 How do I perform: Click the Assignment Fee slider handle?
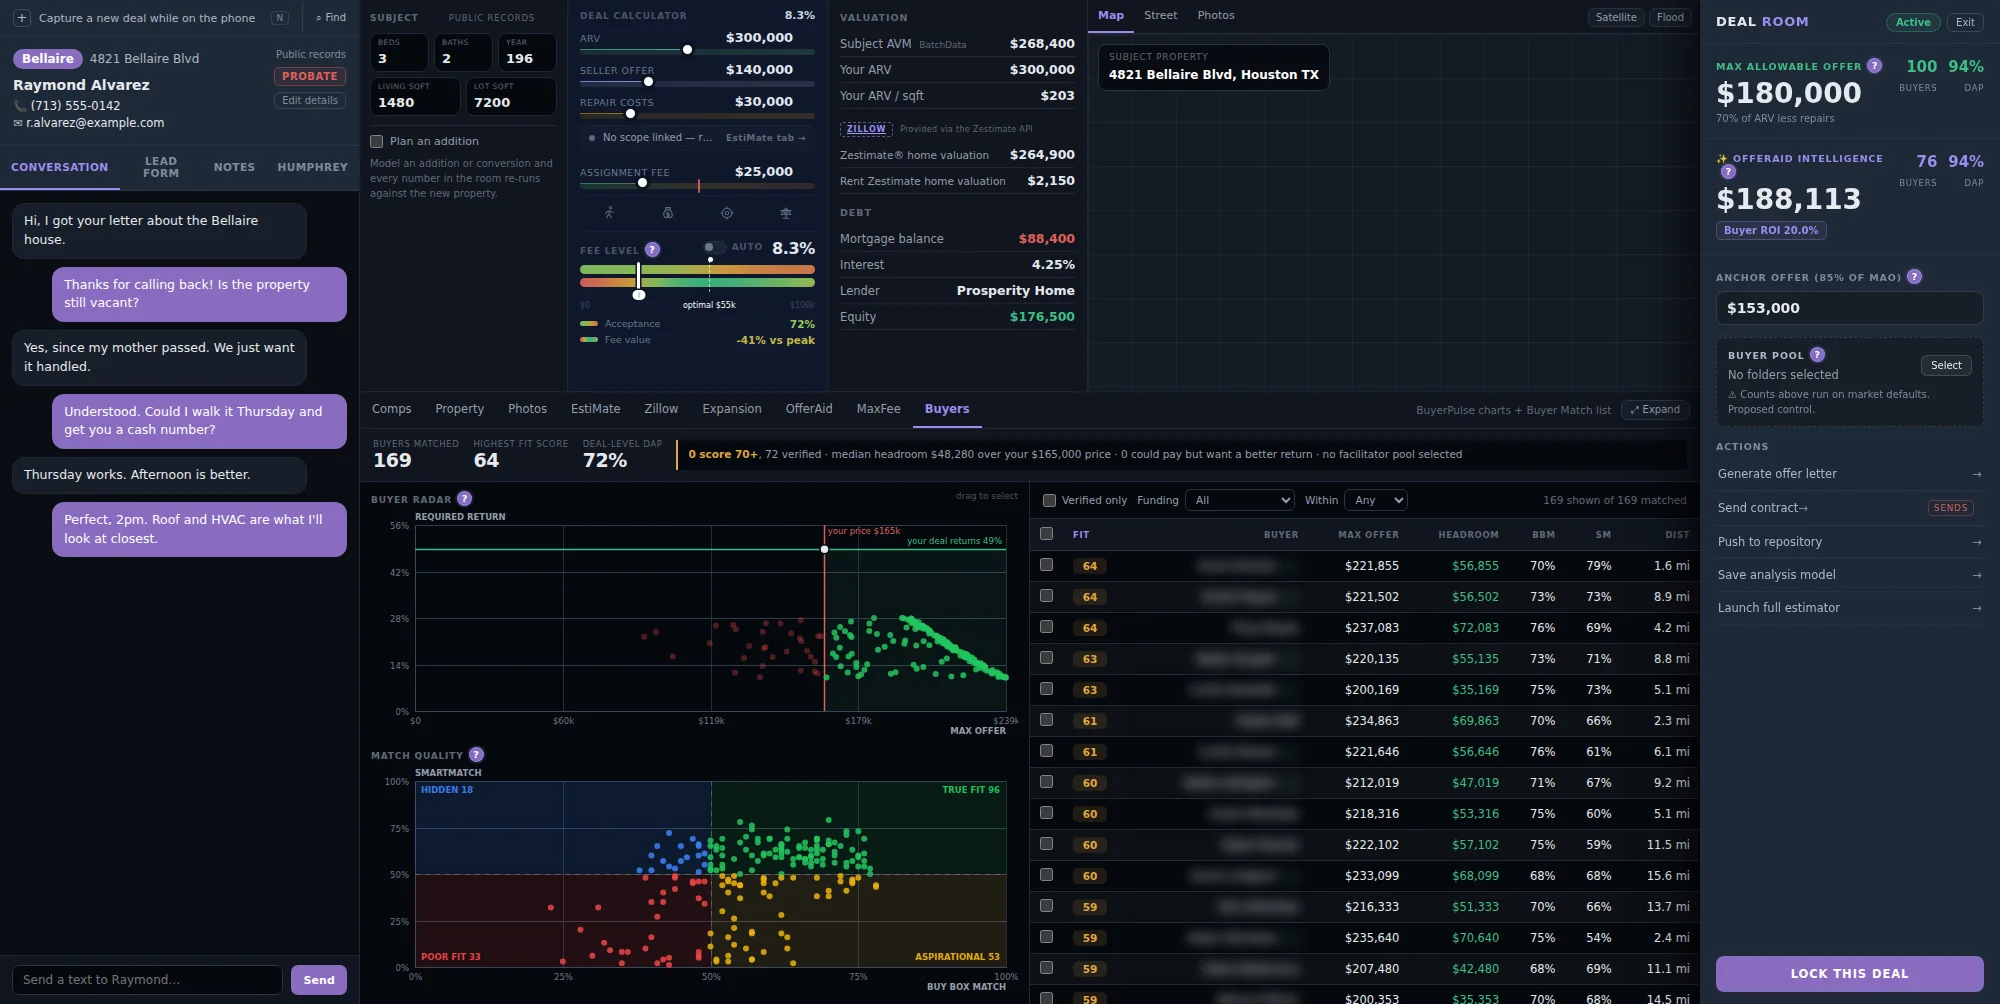coord(642,183)
